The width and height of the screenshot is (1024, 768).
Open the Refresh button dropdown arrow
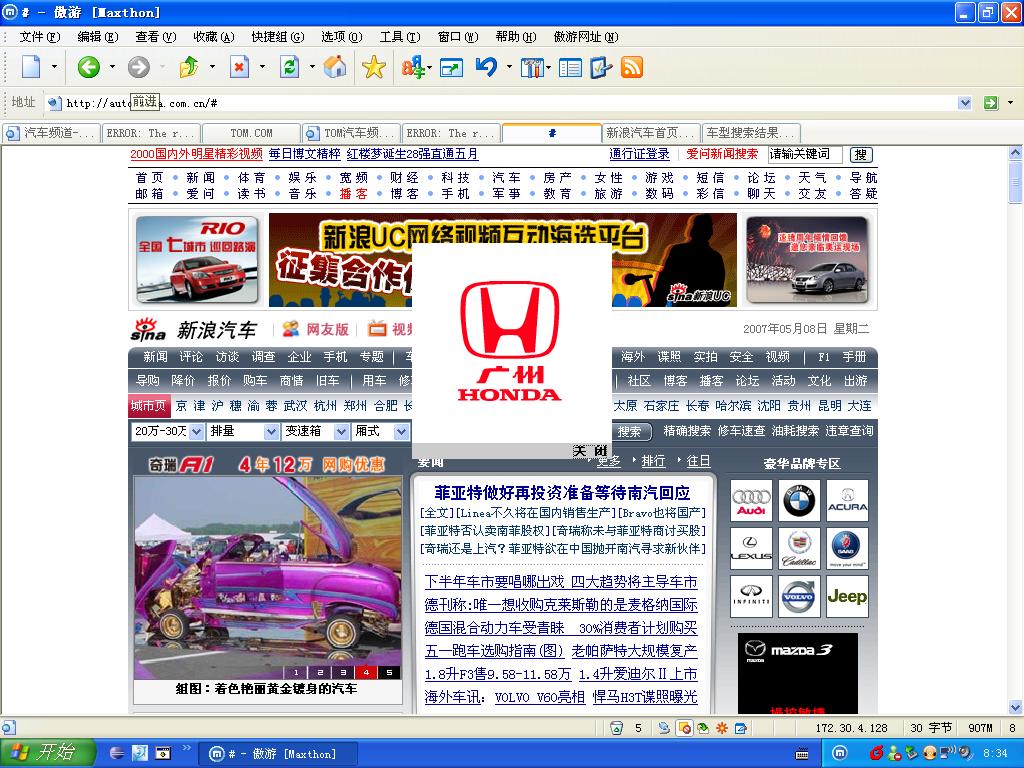pyautogui.click(x=312, y=67)
